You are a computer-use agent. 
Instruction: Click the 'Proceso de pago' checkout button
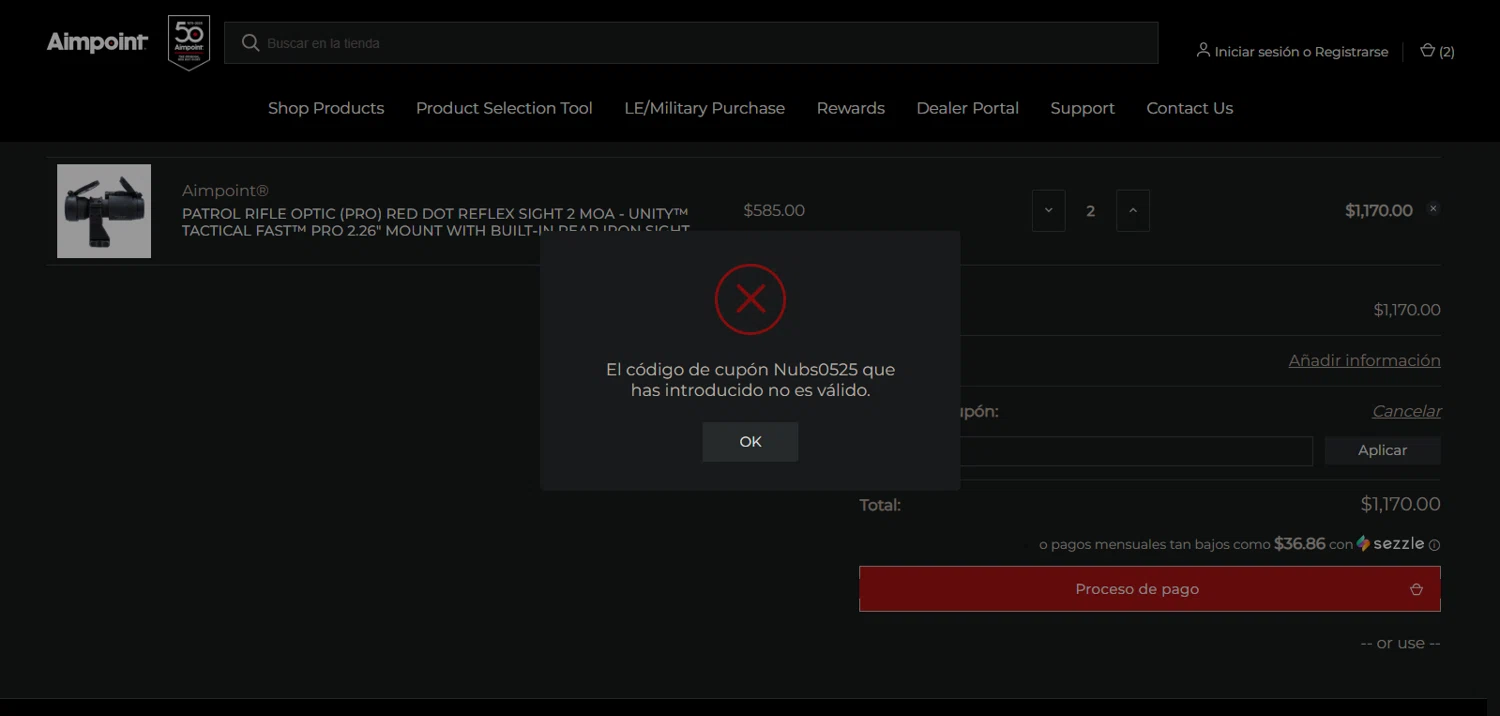[1150, 589]
